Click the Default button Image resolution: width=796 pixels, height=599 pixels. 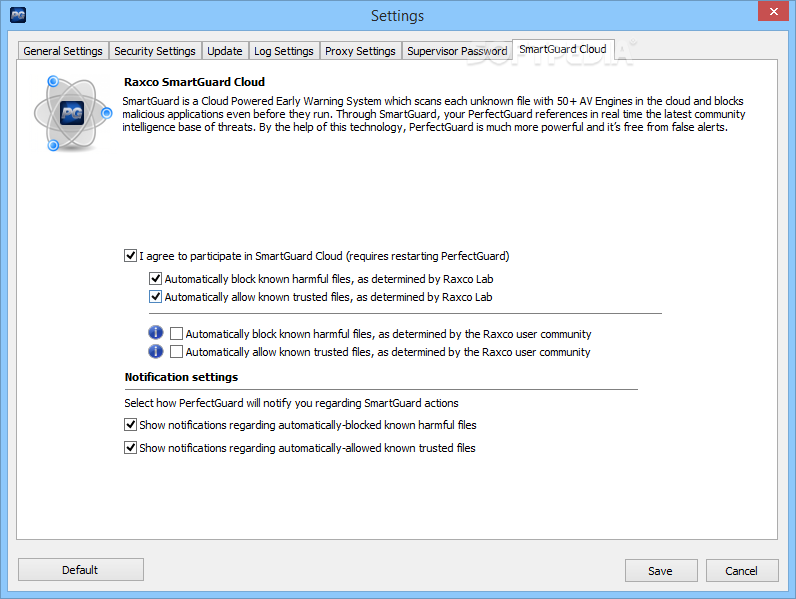coord(81,570)
